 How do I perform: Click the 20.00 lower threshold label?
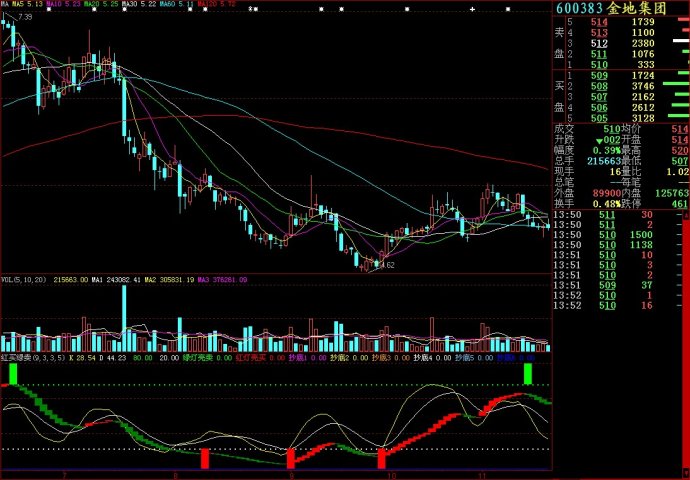[169, 358]
